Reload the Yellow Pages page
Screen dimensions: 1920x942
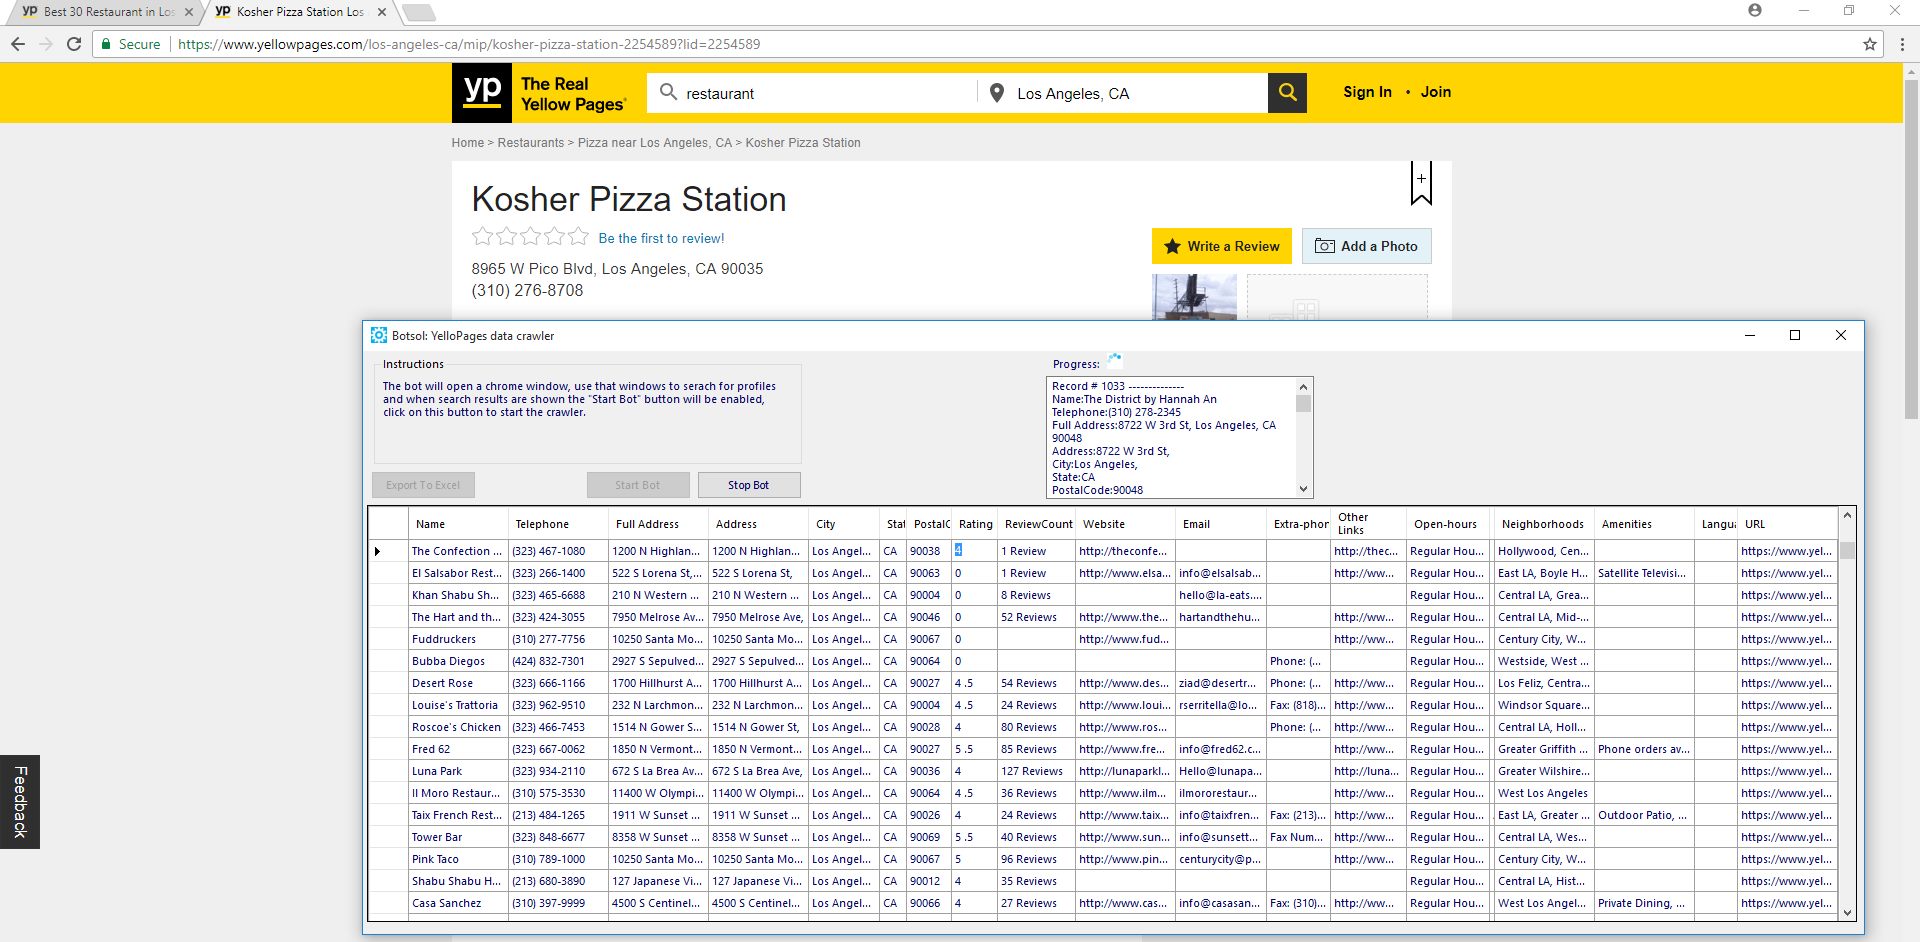[74, 44]
